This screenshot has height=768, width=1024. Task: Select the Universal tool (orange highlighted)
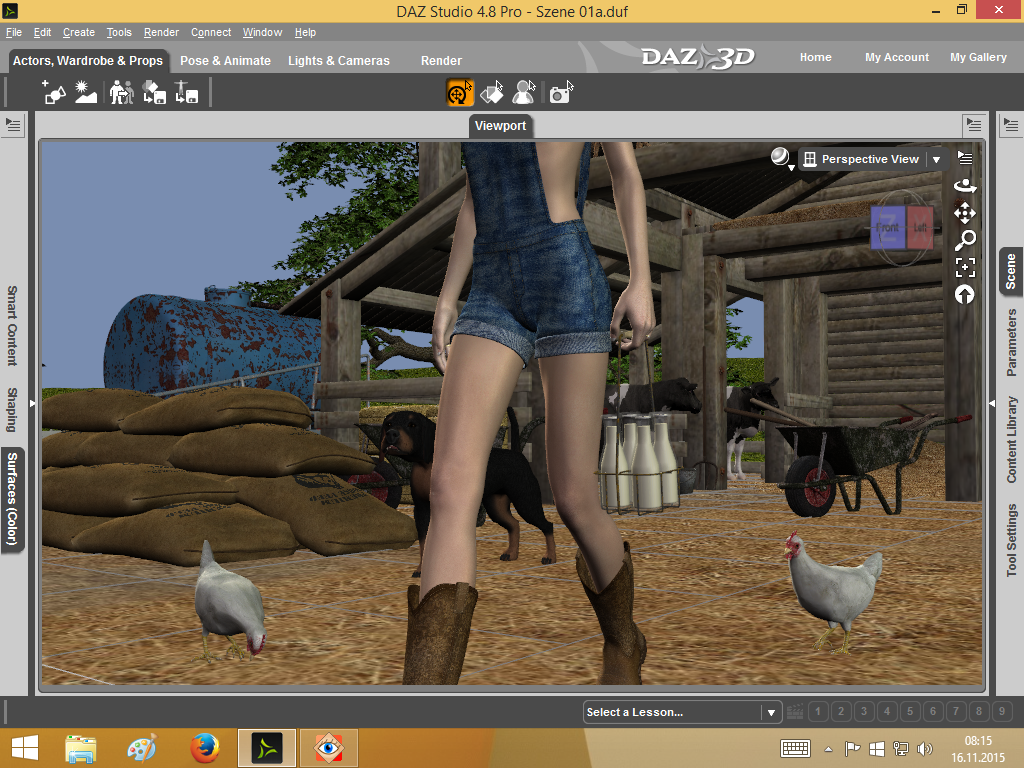[460, 92]
